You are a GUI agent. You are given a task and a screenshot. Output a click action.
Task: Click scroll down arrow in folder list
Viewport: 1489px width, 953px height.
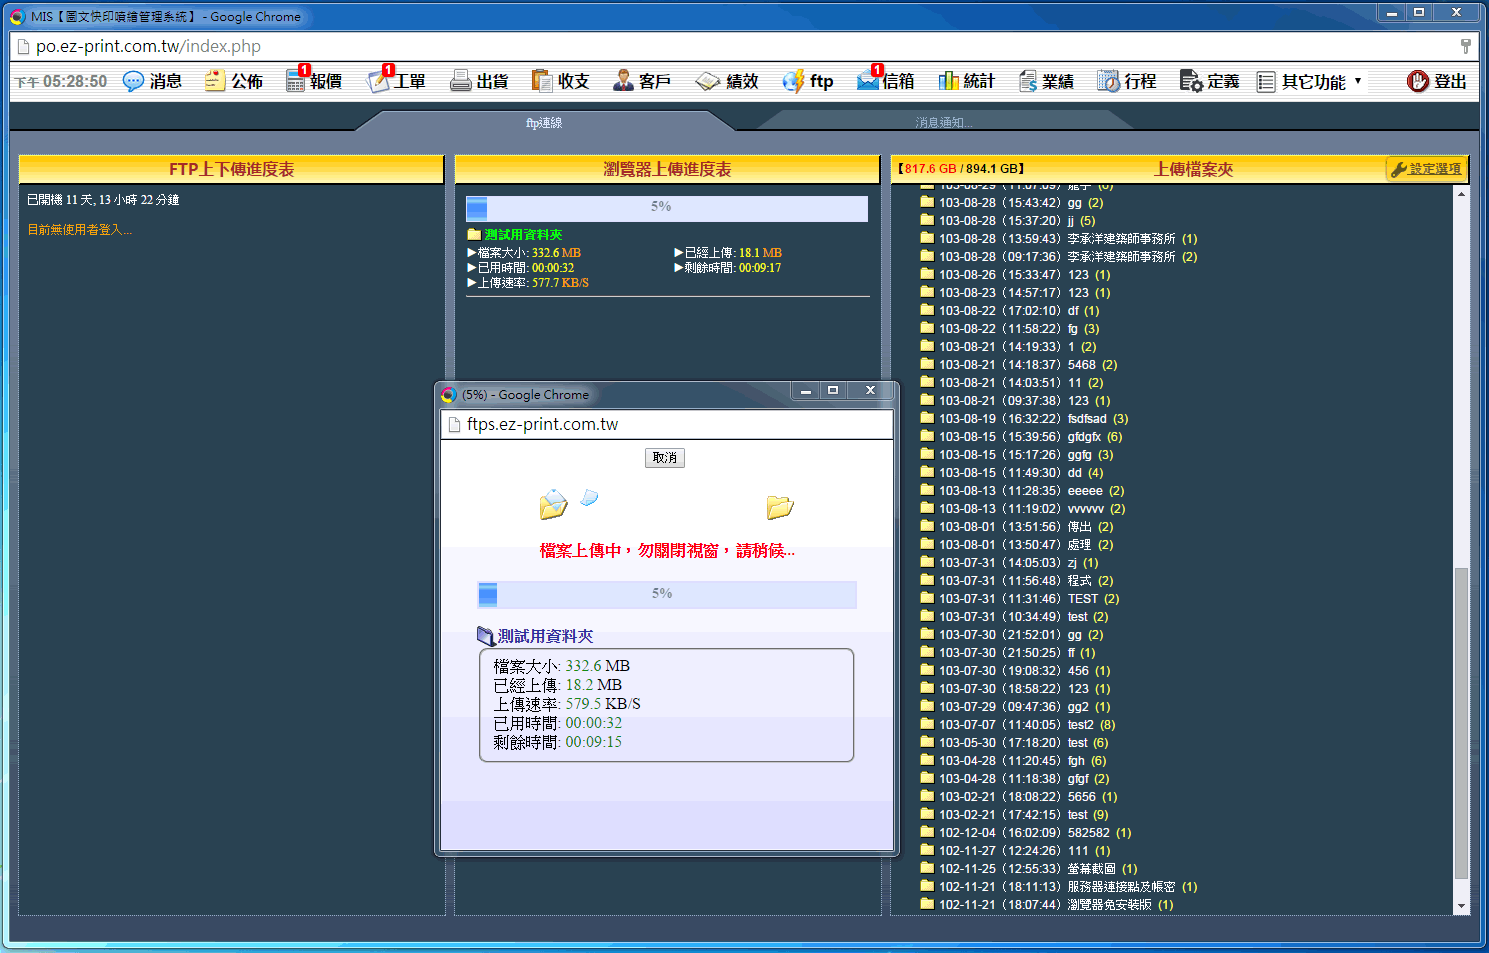[x=1462, y=906]
